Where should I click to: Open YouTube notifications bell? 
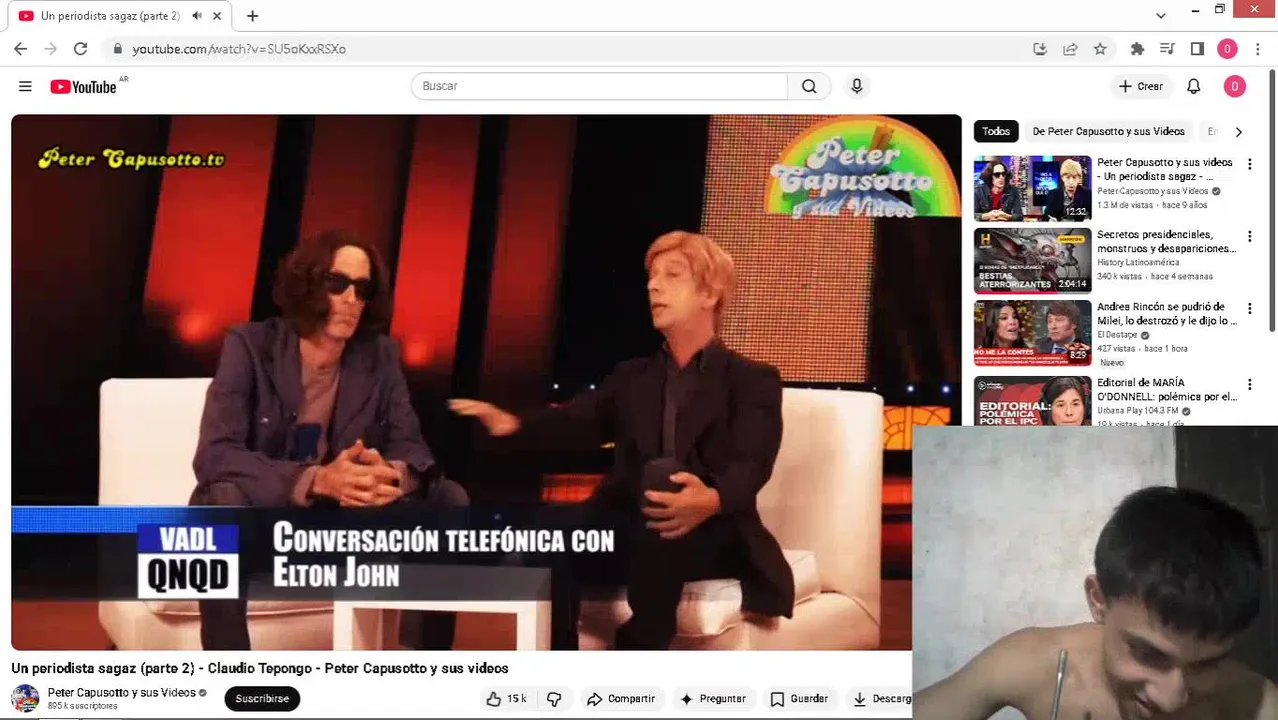click(x=1193, y=87)
